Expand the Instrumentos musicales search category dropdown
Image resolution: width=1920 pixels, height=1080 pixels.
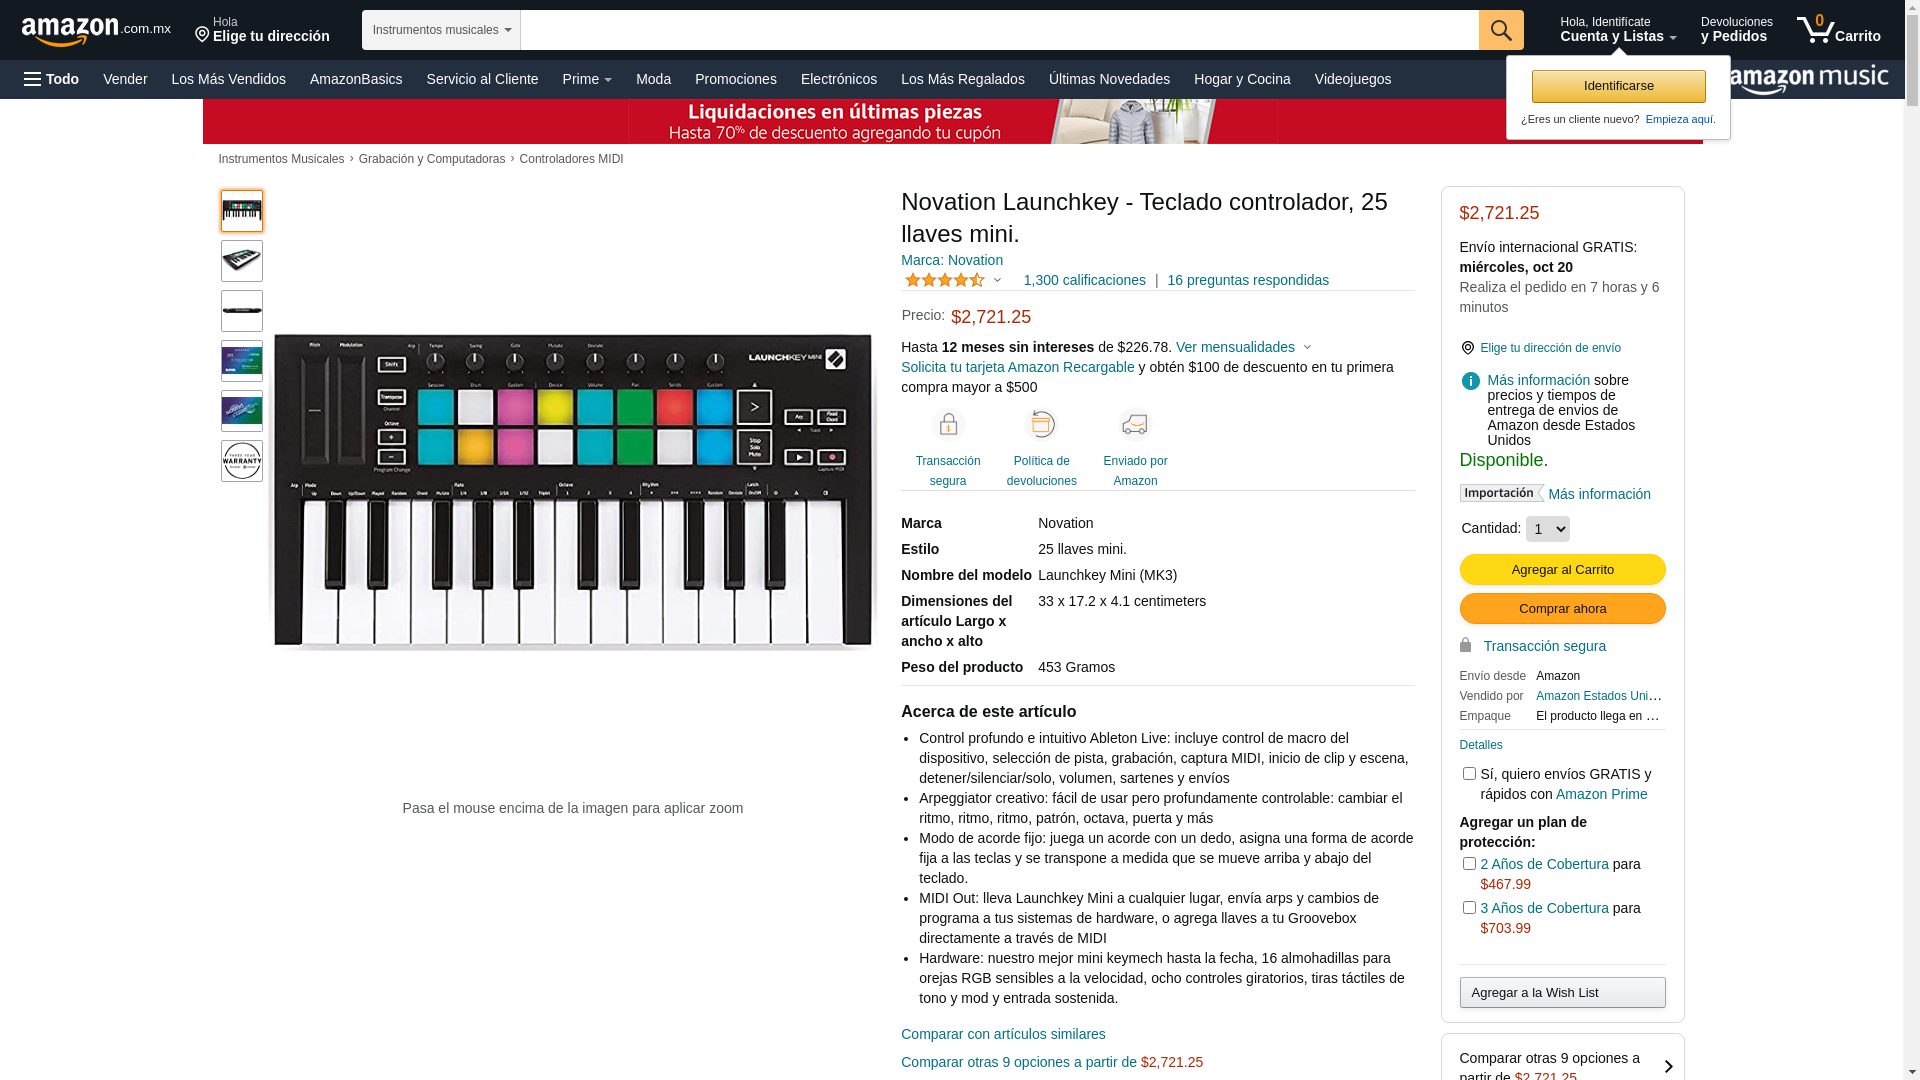point(441,30)
